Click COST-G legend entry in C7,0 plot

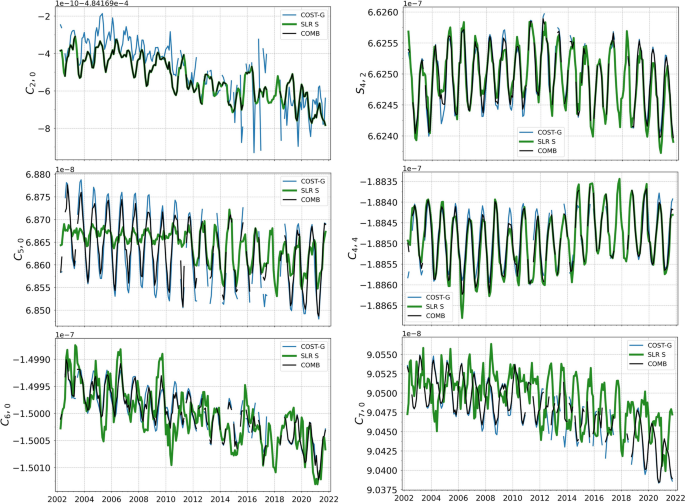point(650,345)
